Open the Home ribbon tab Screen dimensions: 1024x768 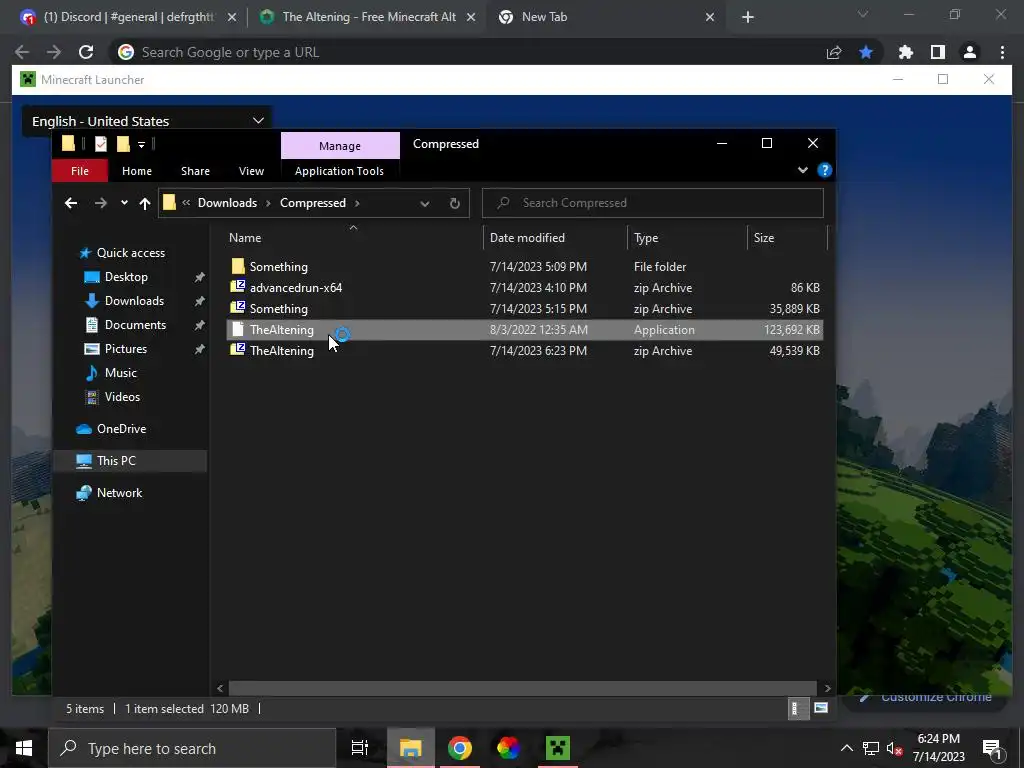(x=136, y=171)
